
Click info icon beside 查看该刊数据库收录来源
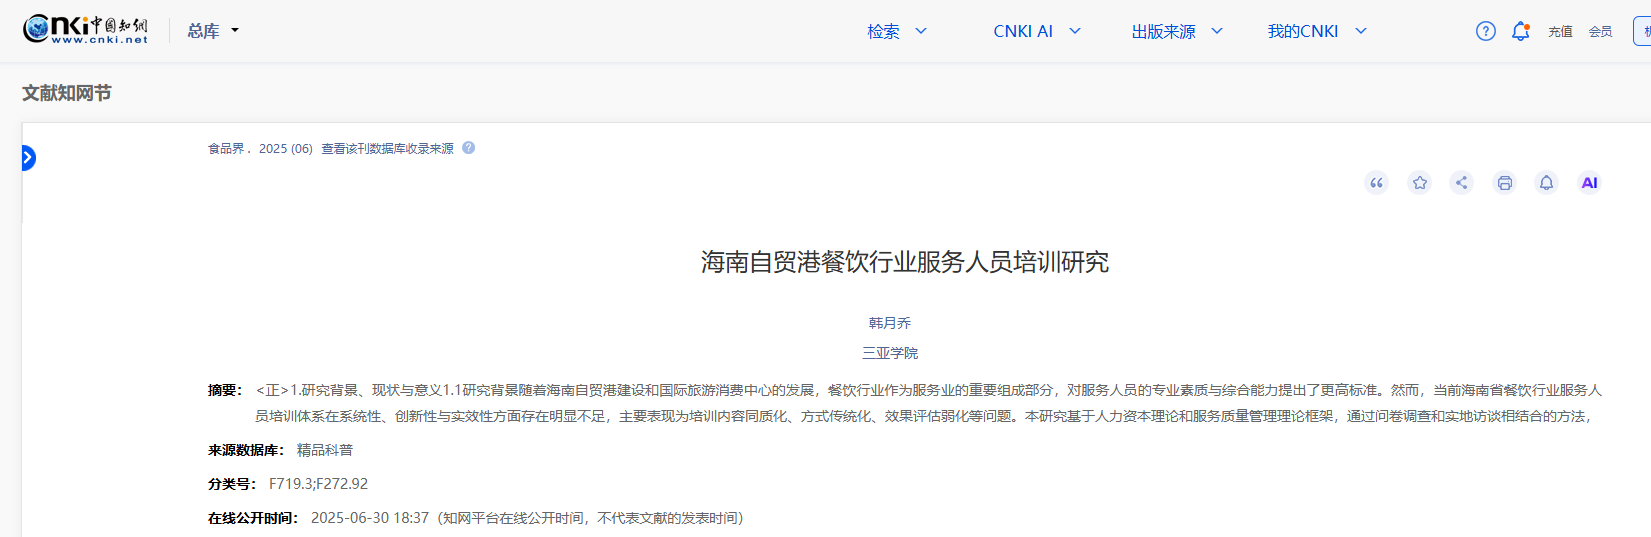tap(468, 148)
